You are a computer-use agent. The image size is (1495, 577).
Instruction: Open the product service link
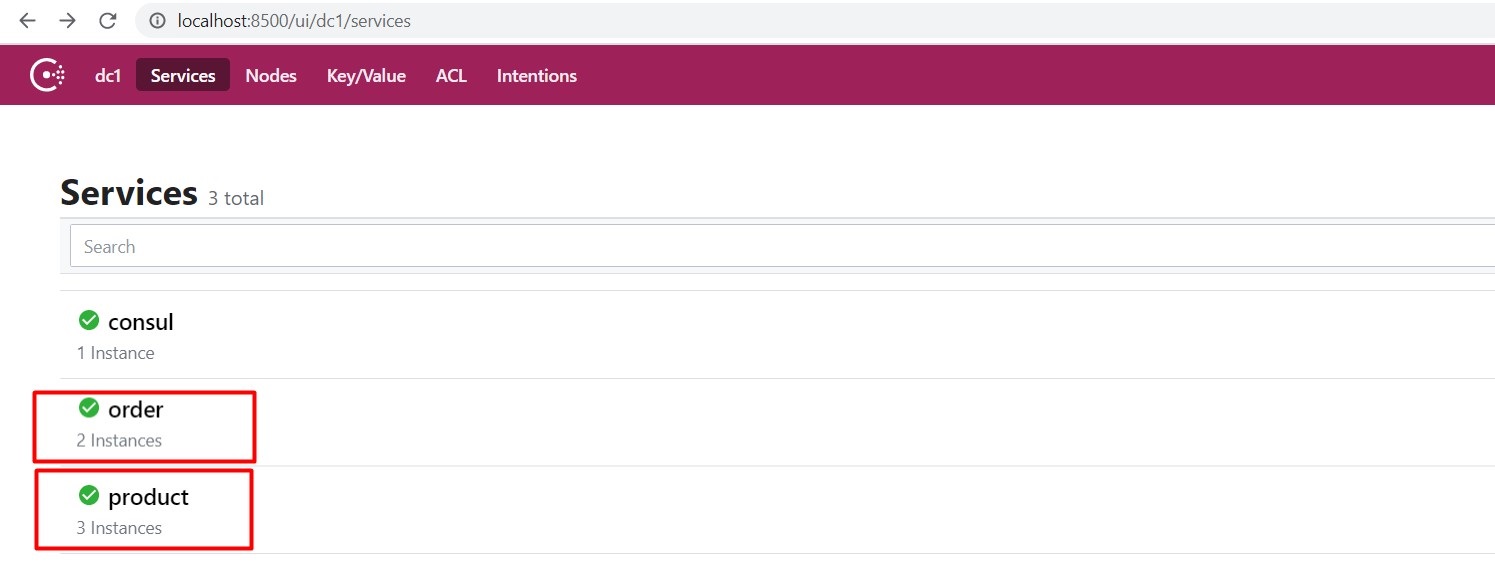coord(149,497)
